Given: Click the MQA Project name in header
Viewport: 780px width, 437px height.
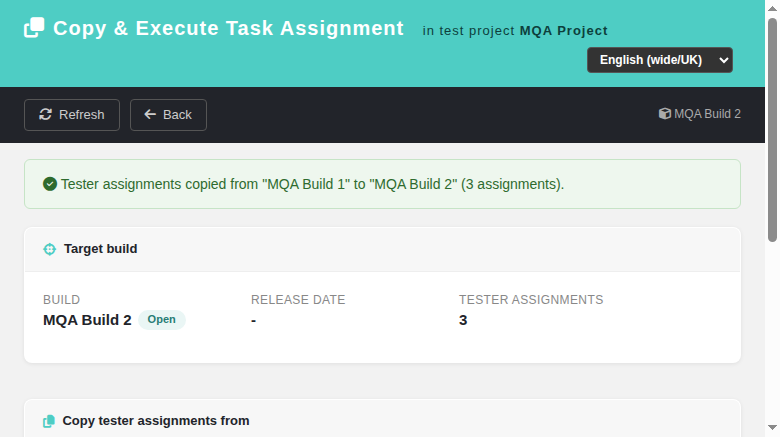Looking at the screenshot, I should click(x=564, y=31).
